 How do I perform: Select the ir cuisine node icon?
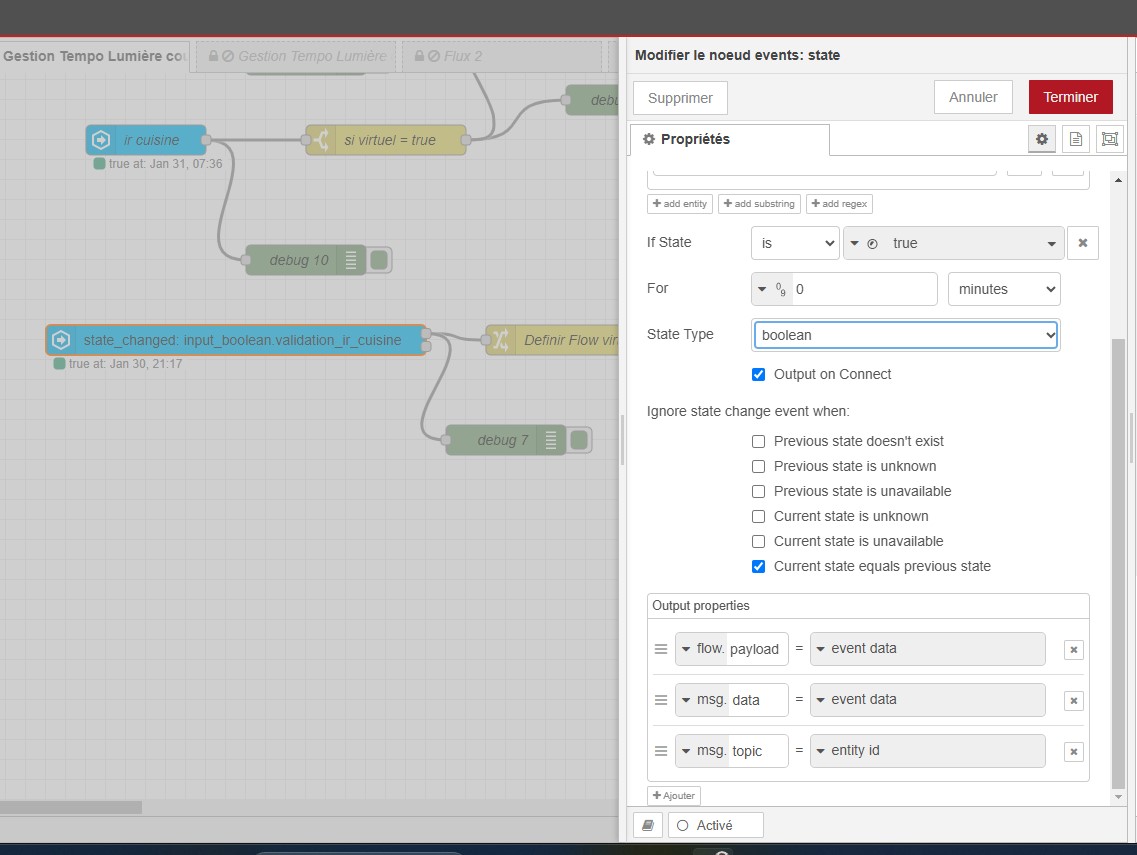101,140
